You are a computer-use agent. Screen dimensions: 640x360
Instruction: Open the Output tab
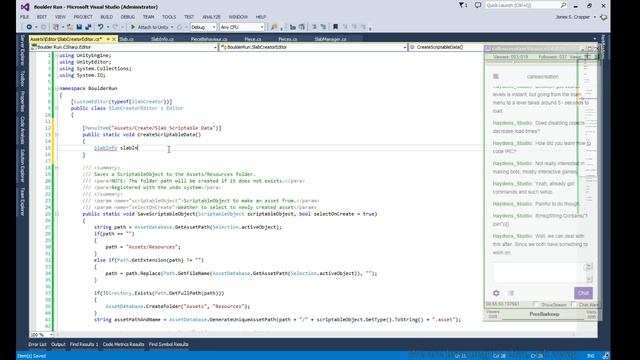click(58, 344)
